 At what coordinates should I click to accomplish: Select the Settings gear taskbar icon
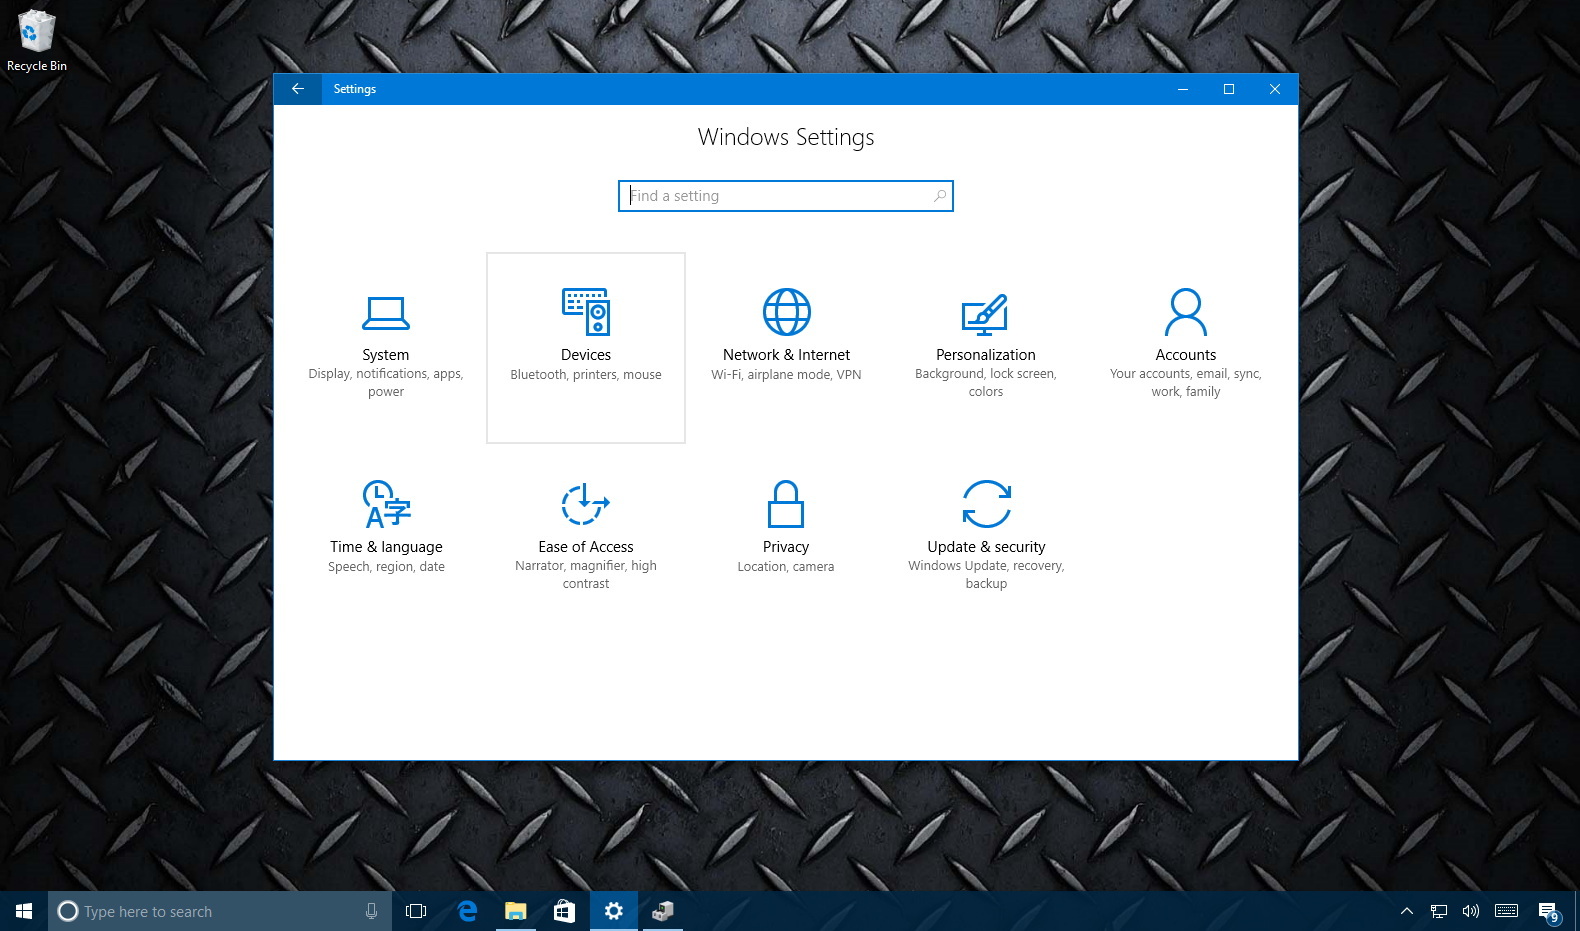tap(614, 911)
